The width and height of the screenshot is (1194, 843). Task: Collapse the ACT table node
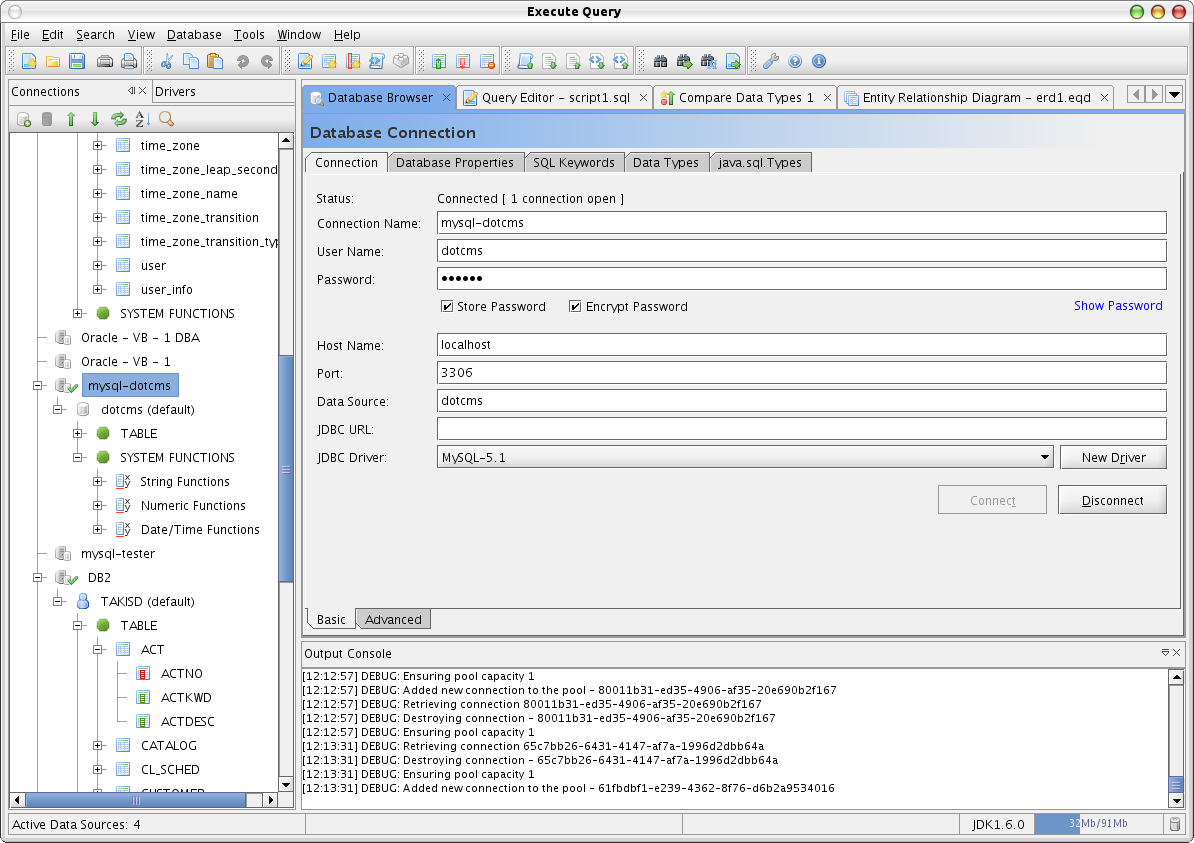(x=97, y=650)
